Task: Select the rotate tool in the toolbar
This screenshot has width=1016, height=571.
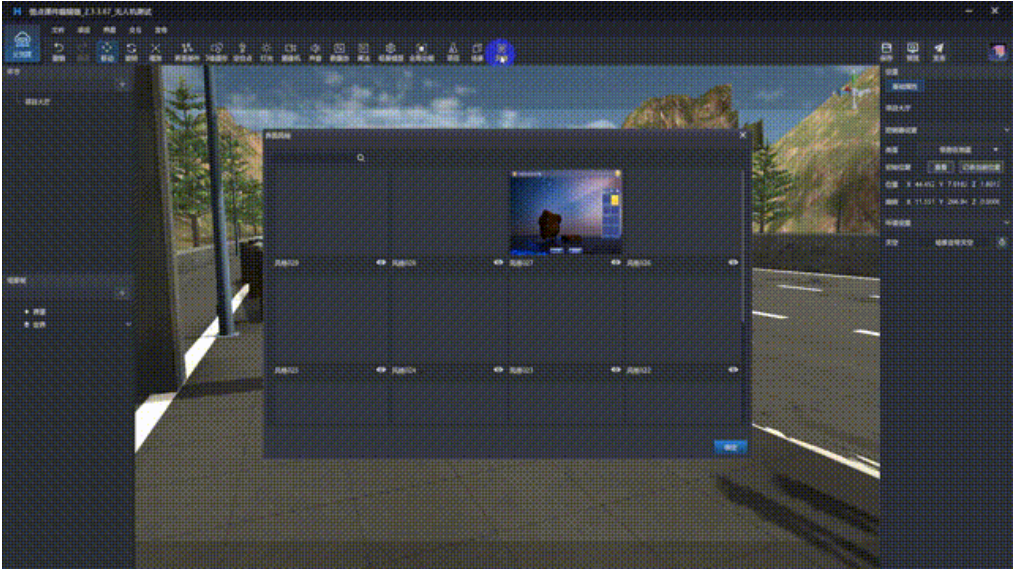Action: pyautogui.click(x=131, y=51)
